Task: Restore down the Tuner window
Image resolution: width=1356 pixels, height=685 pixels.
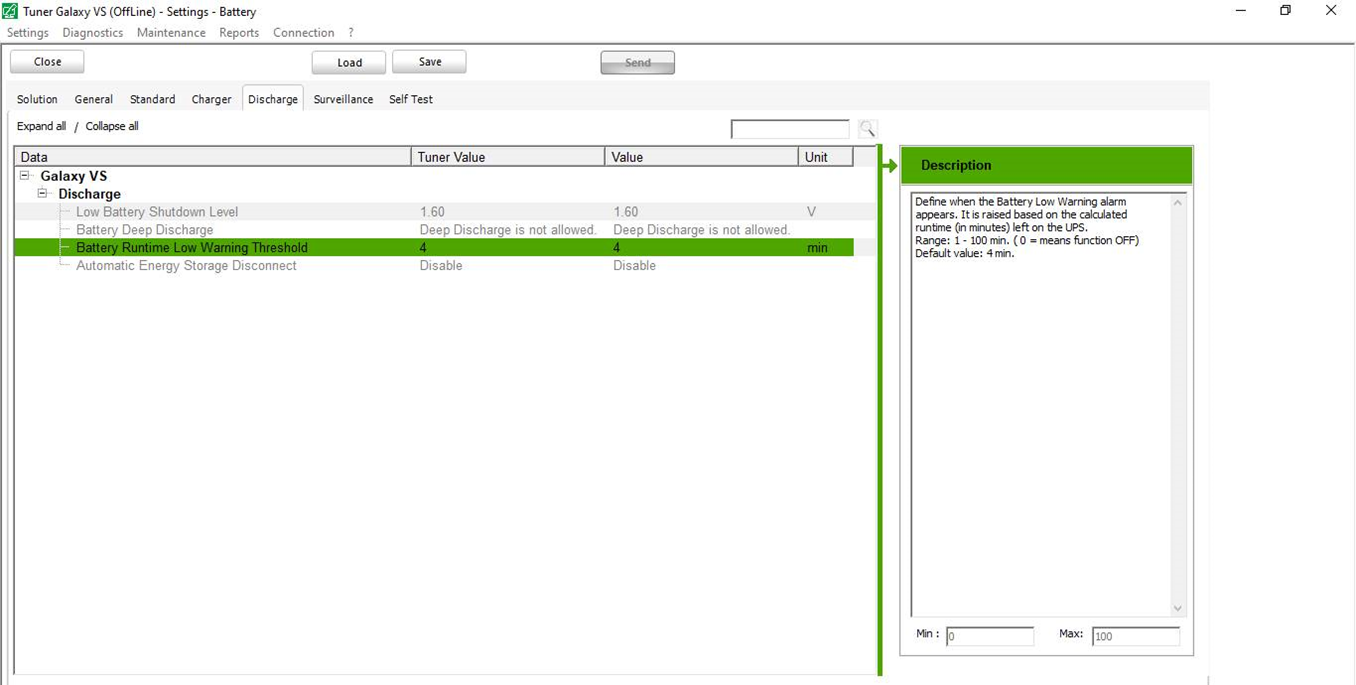Action: (1286, 11)
